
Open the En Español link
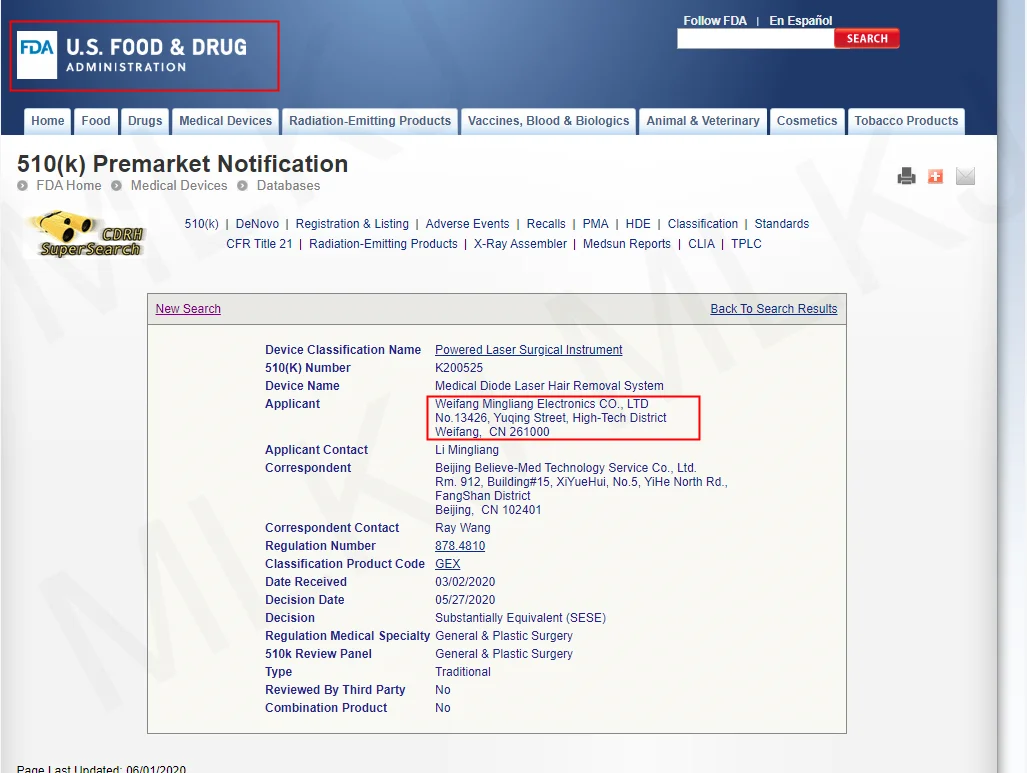pyautogui.click(x=800, y=20)
